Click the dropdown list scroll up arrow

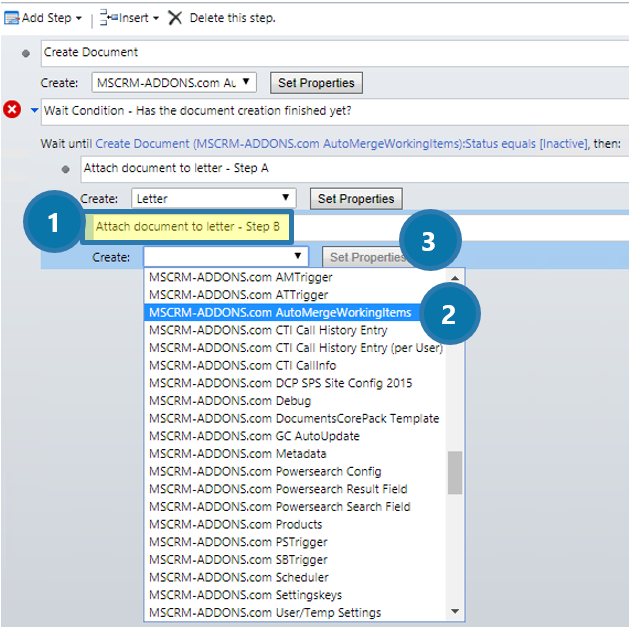click(x=455, y=278)
